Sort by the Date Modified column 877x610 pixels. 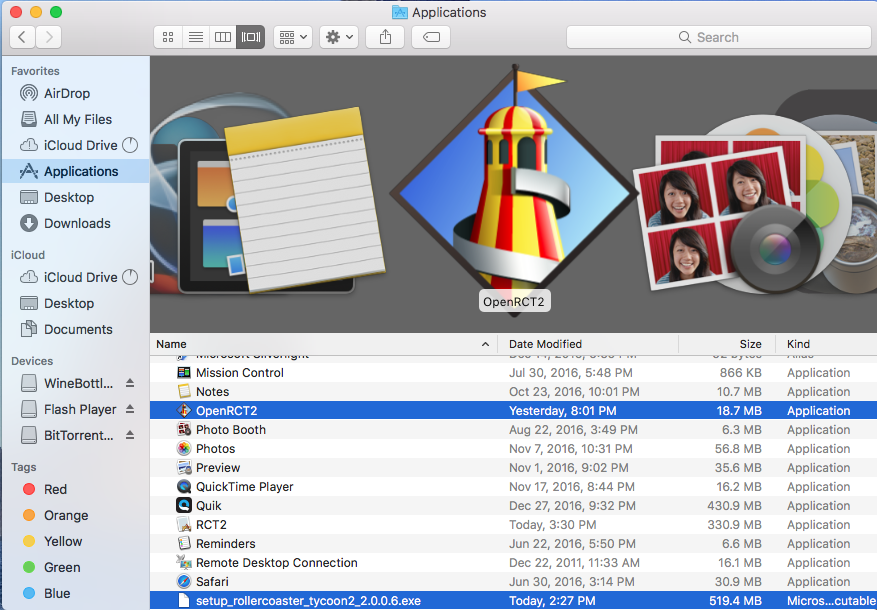coord(588,344)
